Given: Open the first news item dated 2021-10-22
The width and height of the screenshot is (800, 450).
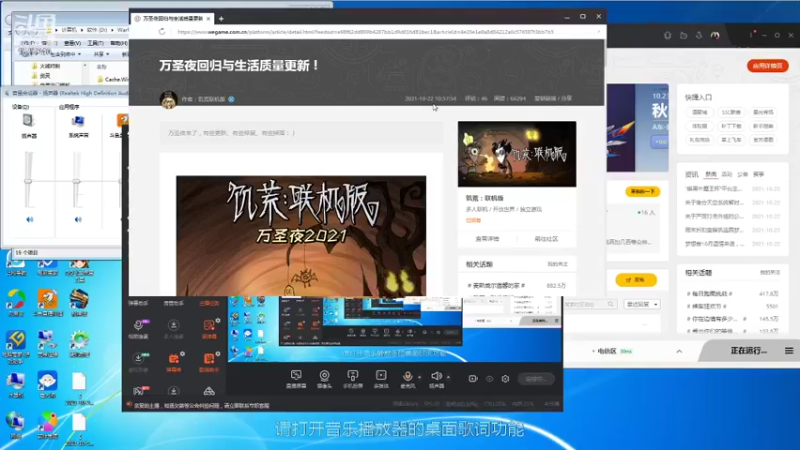Looking at the screenshot, I should click(x=733, y=189).
